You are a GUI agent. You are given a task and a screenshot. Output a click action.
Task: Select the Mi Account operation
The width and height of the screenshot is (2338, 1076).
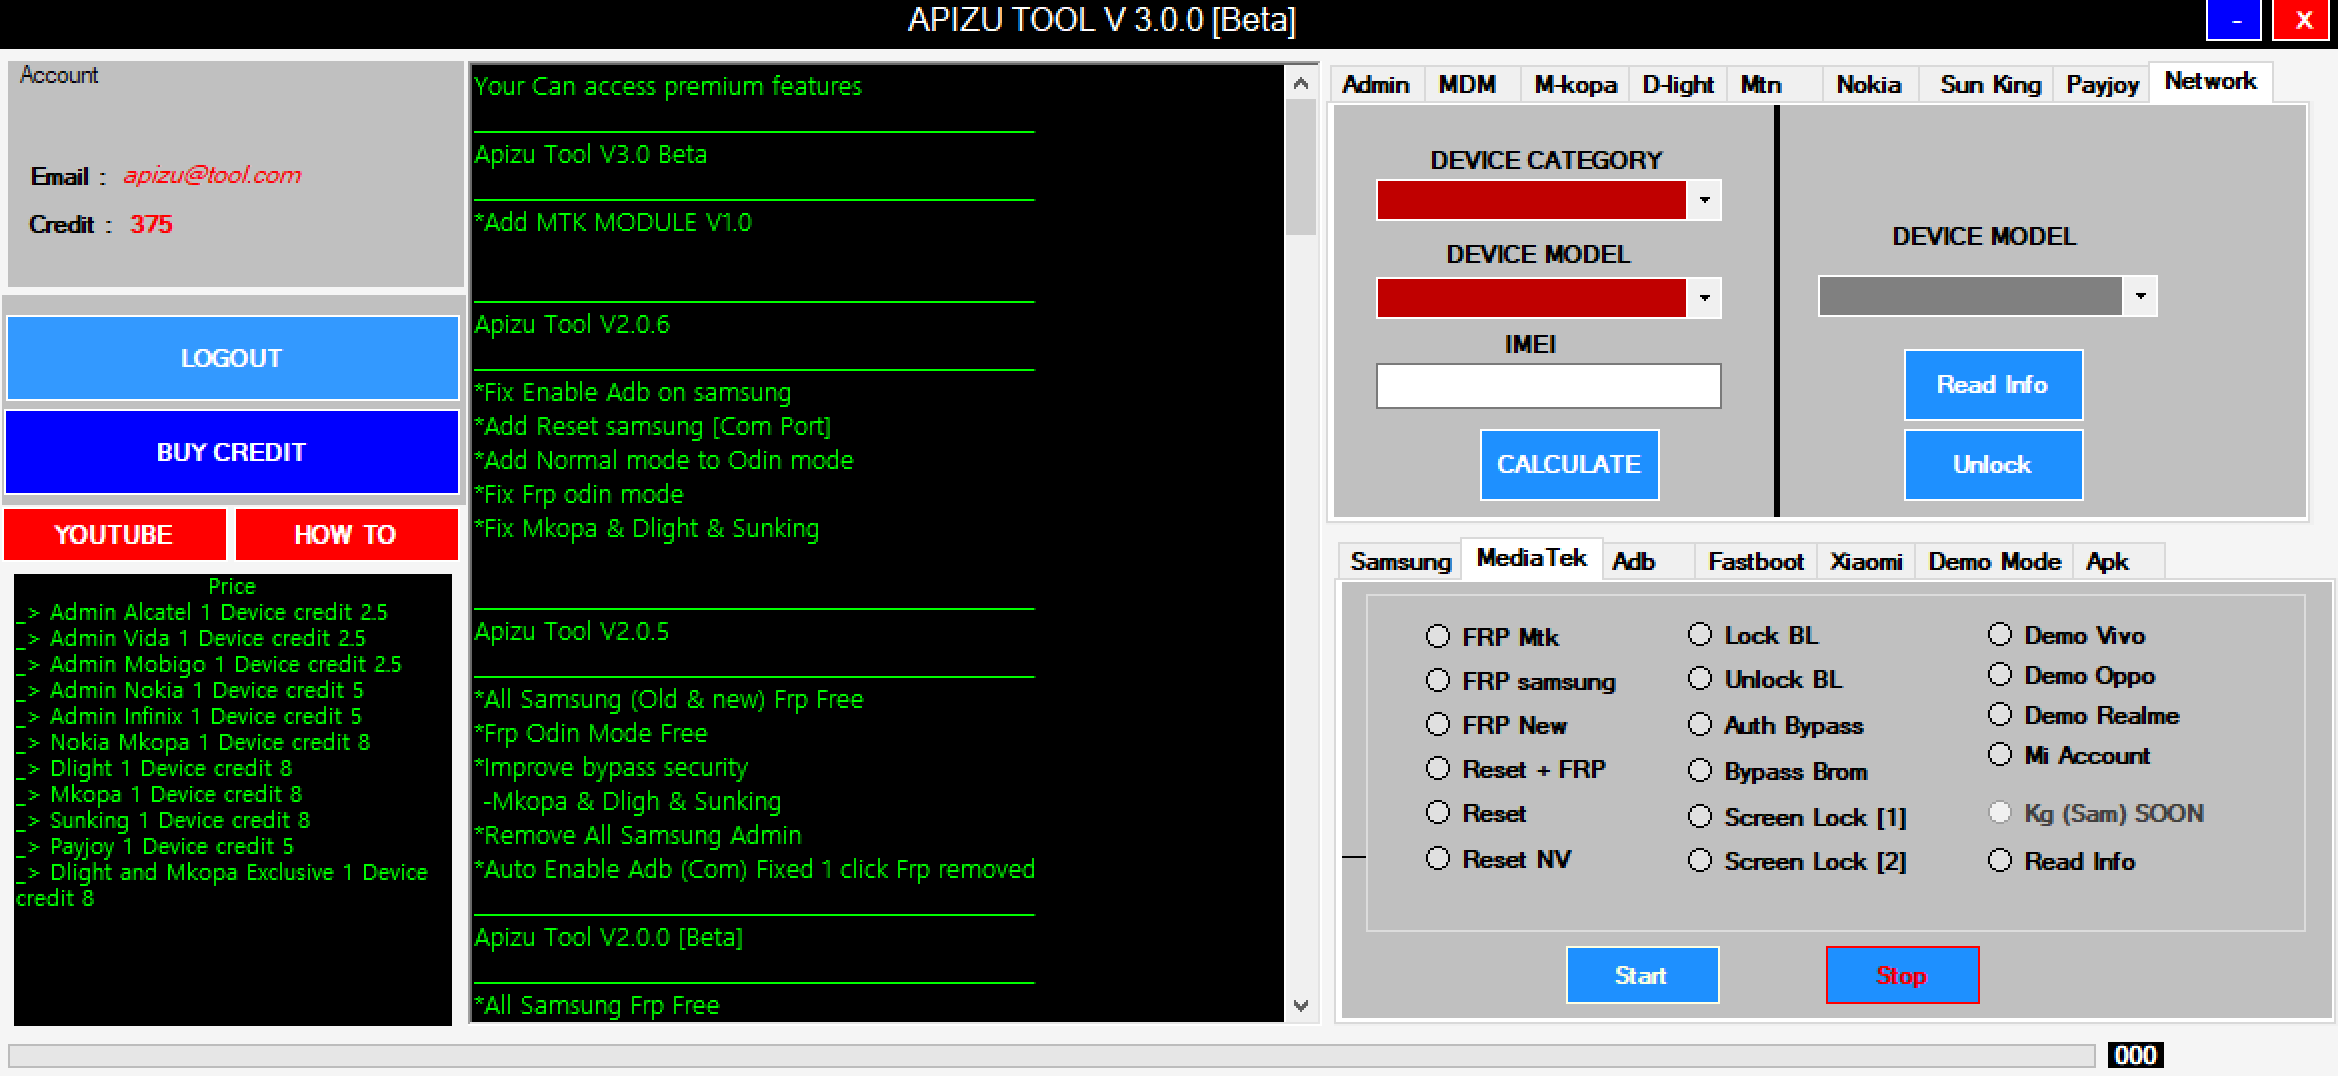[2000, 755]
